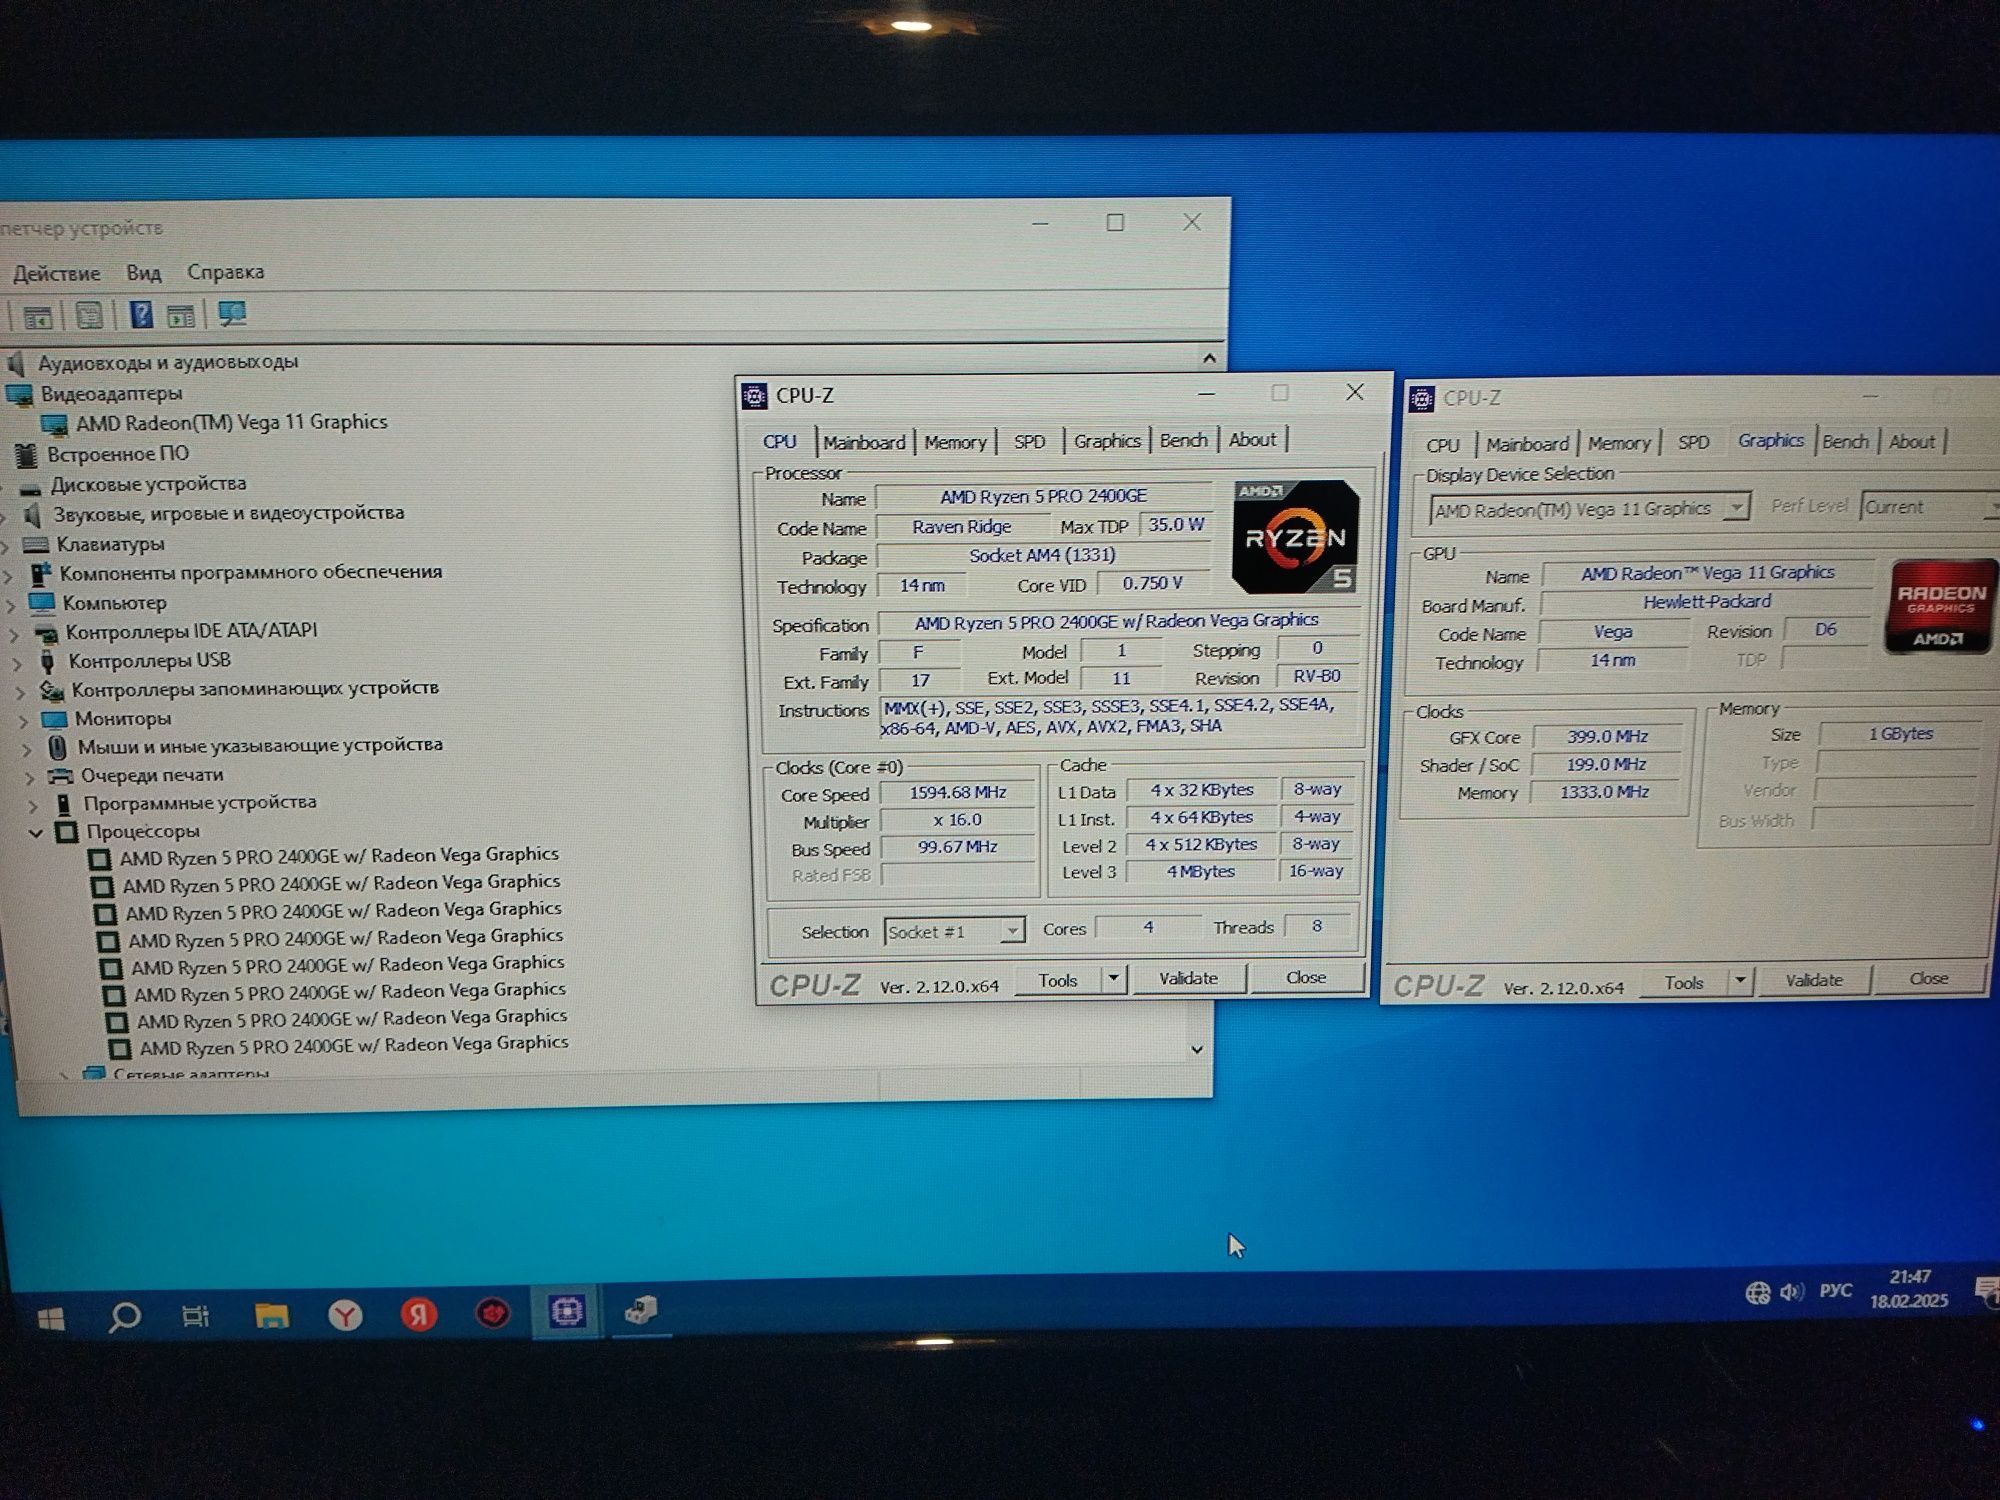This screenshot has width=2000, height=1500.
Task: Select Аудиовходы и аудиовыходы row
Action: (x=168, y=363)
